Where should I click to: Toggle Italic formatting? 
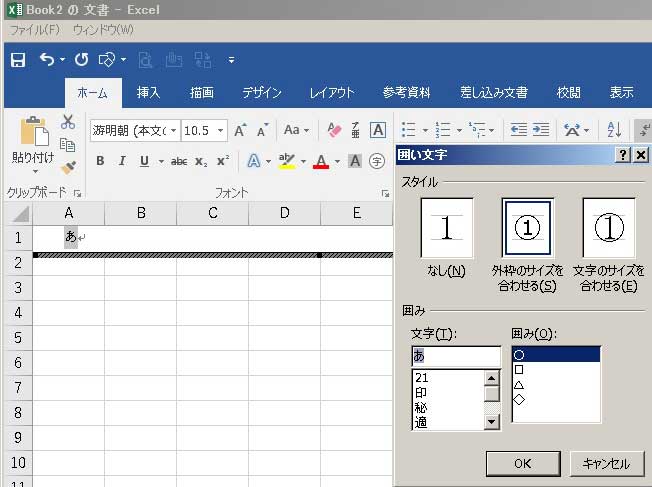click(x=122, y=161)
